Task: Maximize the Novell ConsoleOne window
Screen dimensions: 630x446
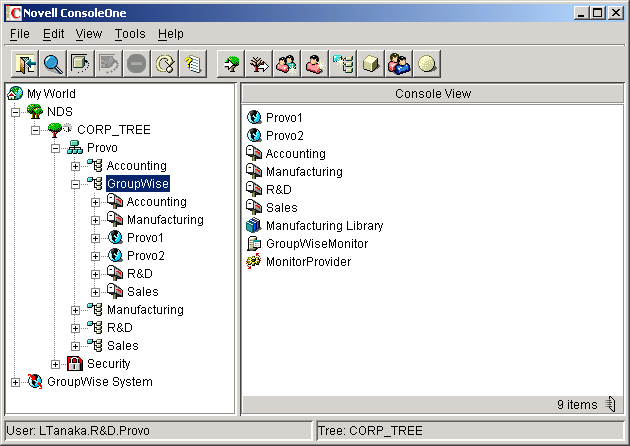Action: coord(597,13)
